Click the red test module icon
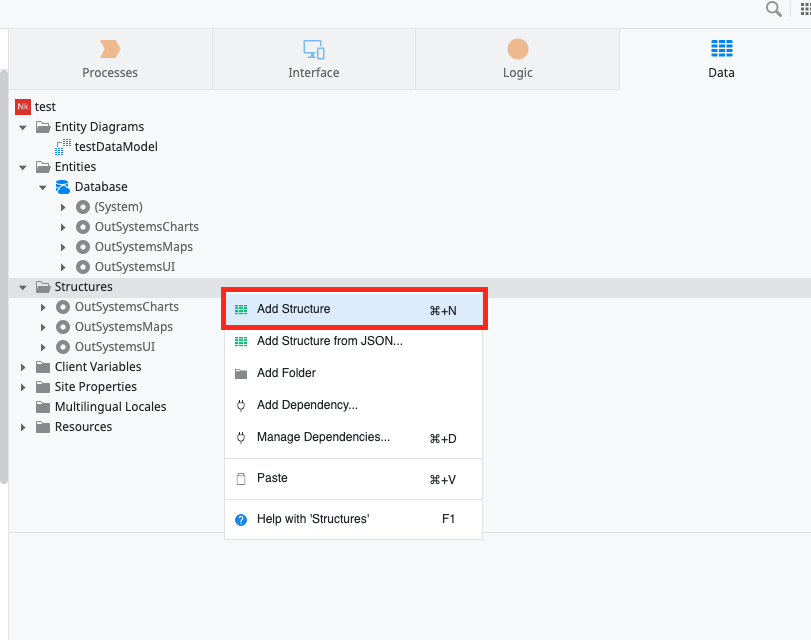Viewport: 811px width, 640px height. click(23, 107)
